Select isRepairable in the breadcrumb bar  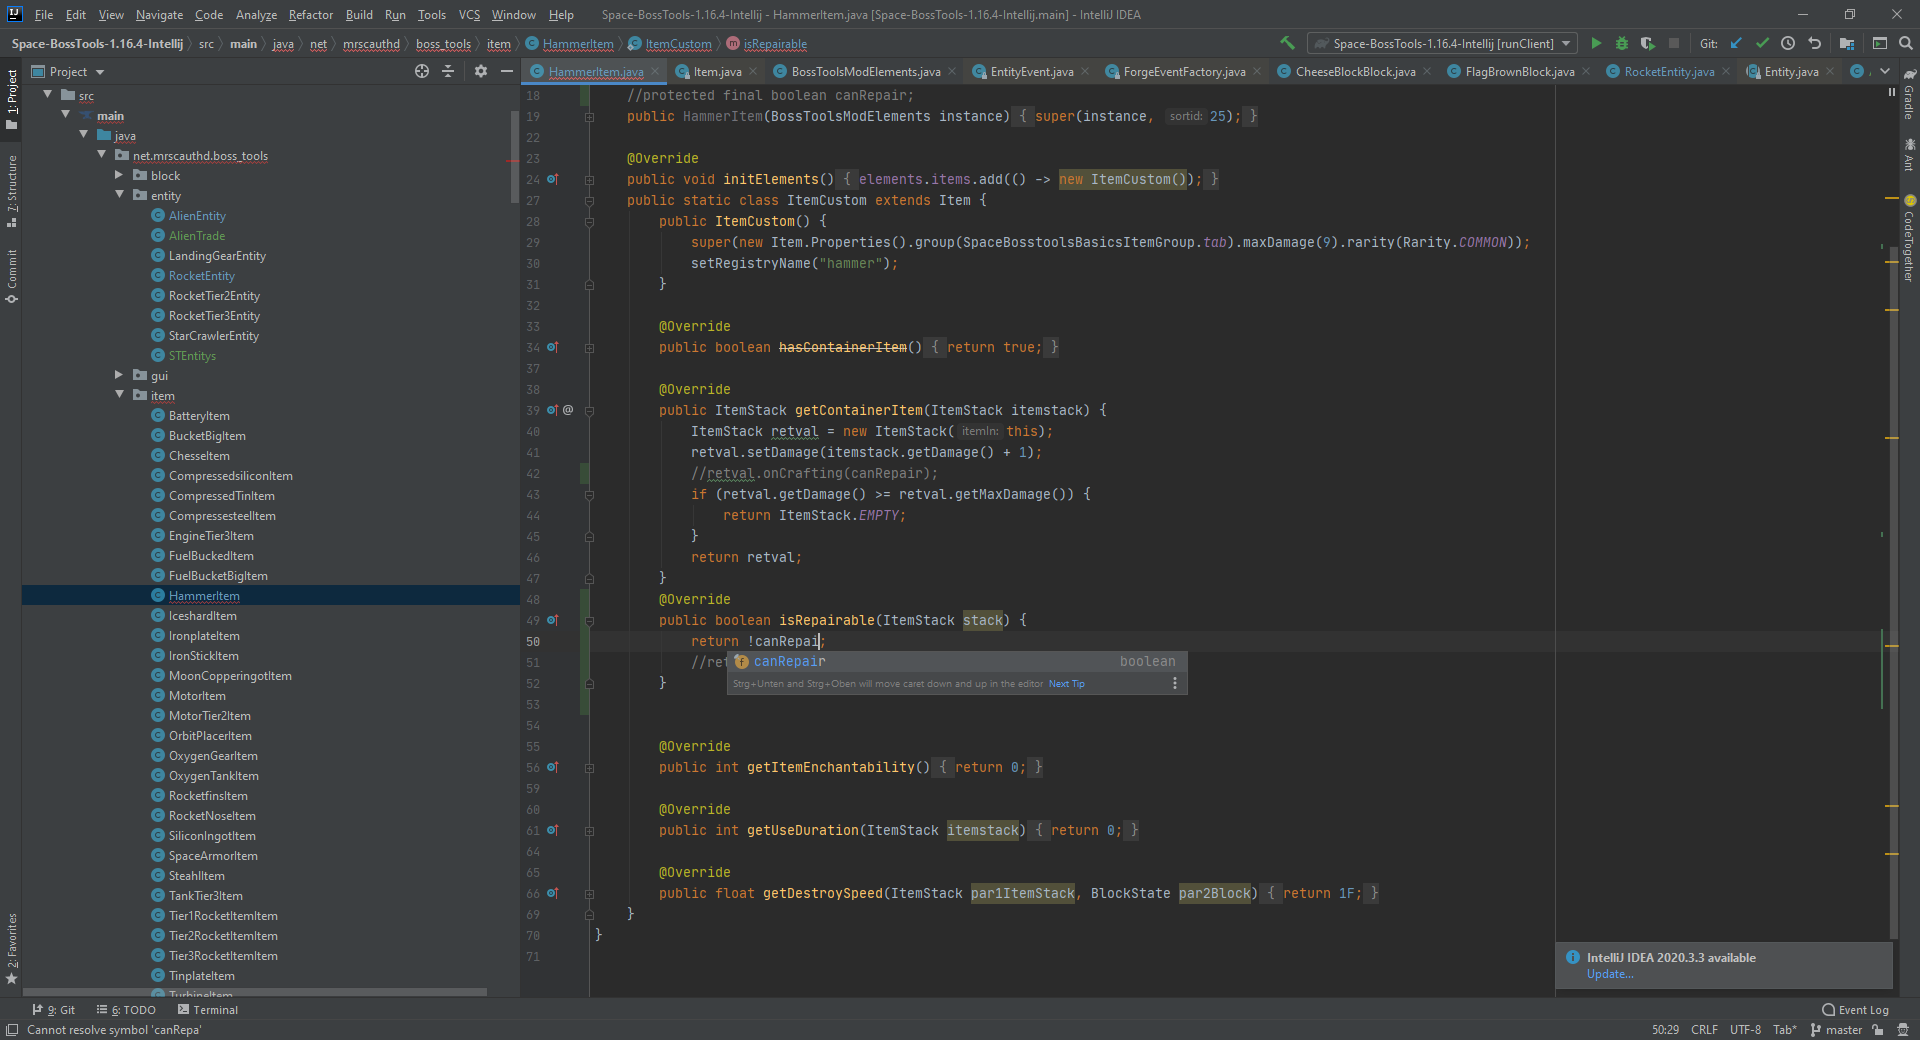tap(774, 44)
